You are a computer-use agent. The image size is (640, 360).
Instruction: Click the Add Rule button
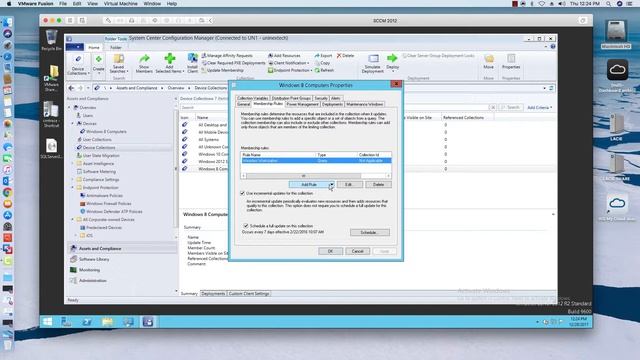tap(309, 184)
